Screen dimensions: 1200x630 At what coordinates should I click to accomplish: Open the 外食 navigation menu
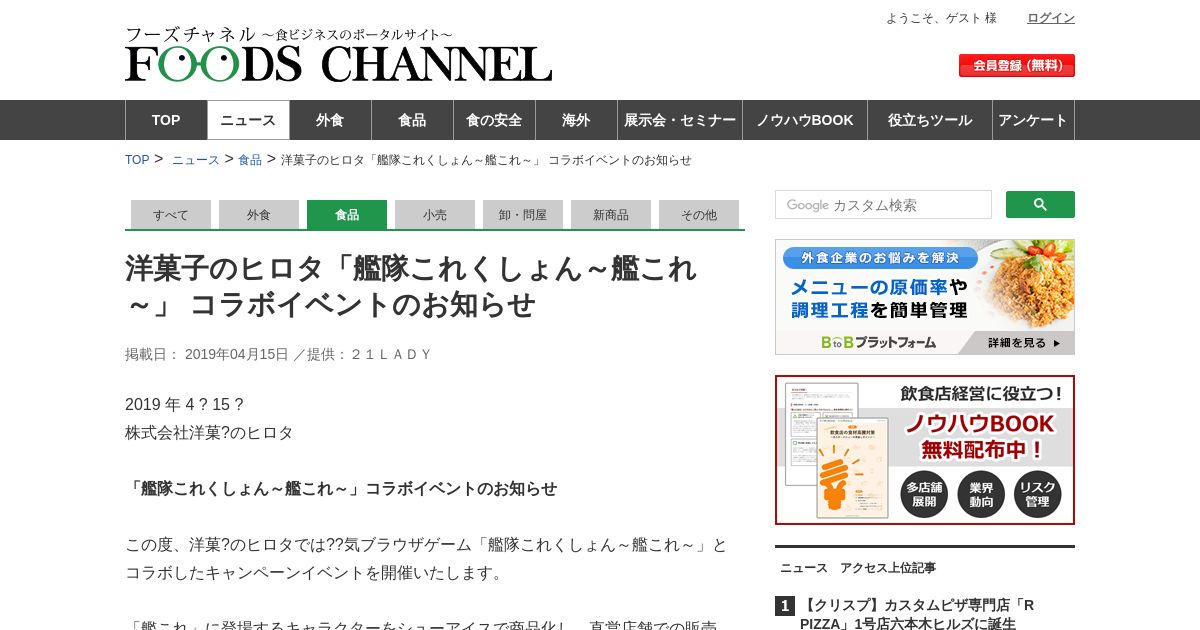(x=330, y=120)
